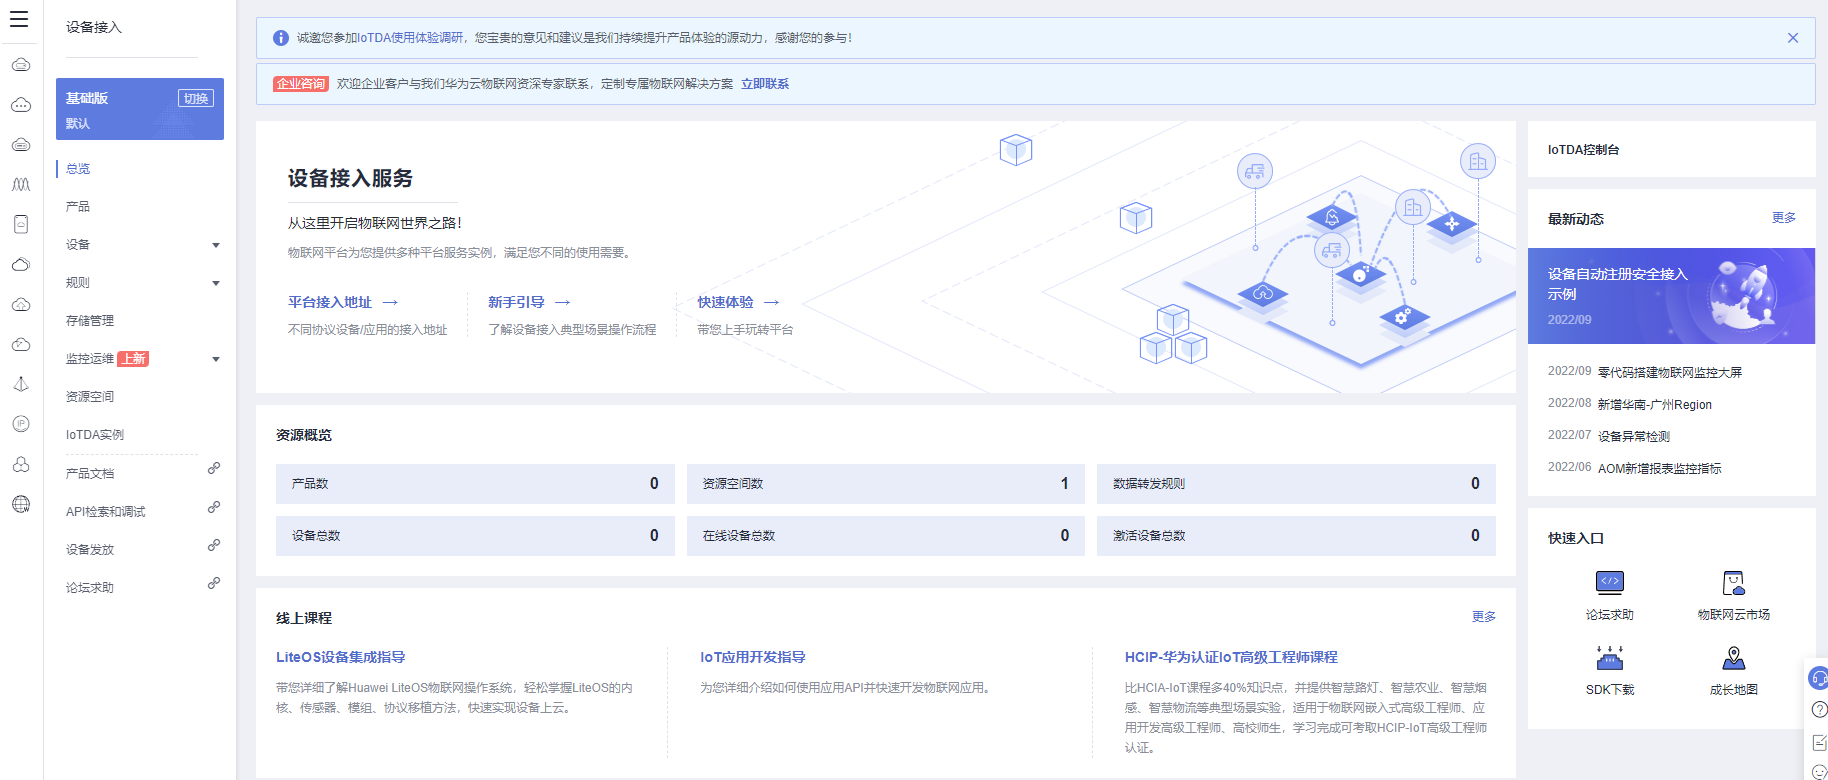
Task: Open the 物联网云市场 shopping bag icon
Action: pyautogui.click(x=1734, y=582)
